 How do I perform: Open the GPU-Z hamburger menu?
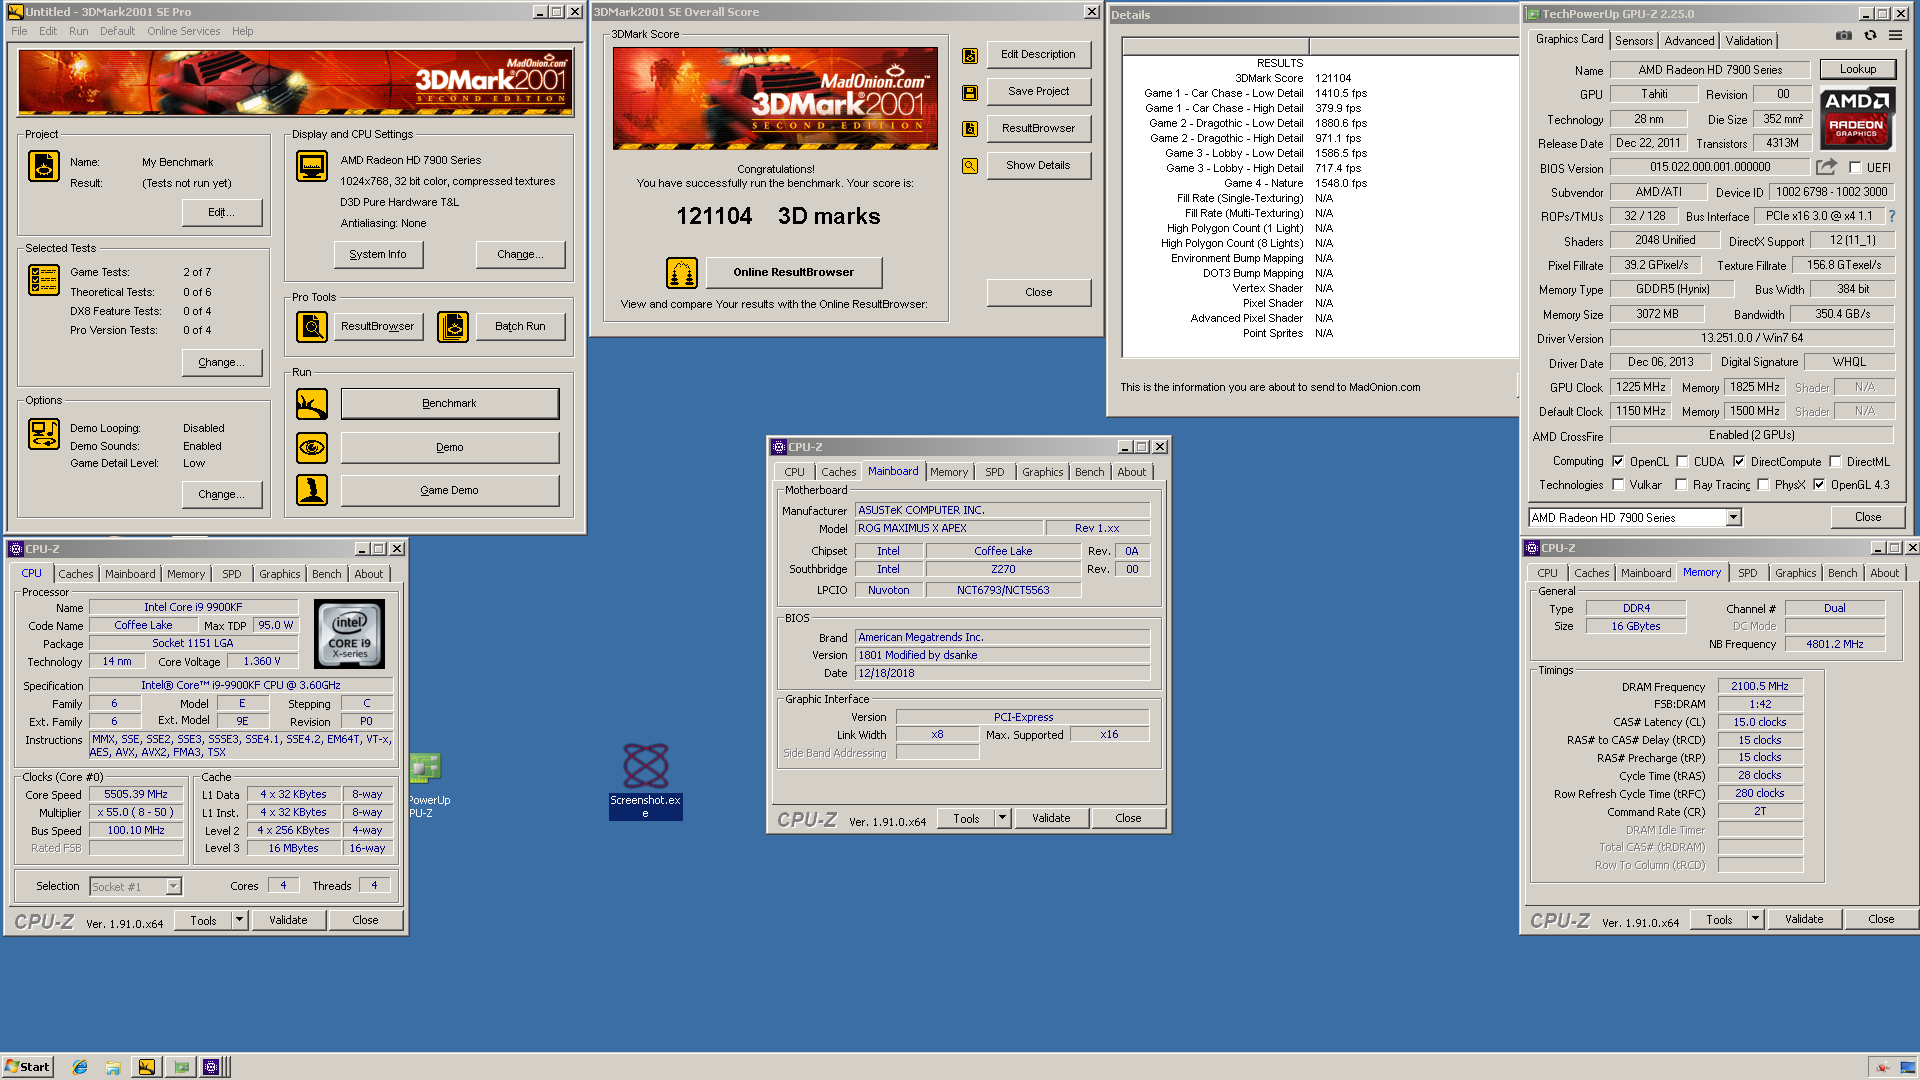click(1895, 36)
